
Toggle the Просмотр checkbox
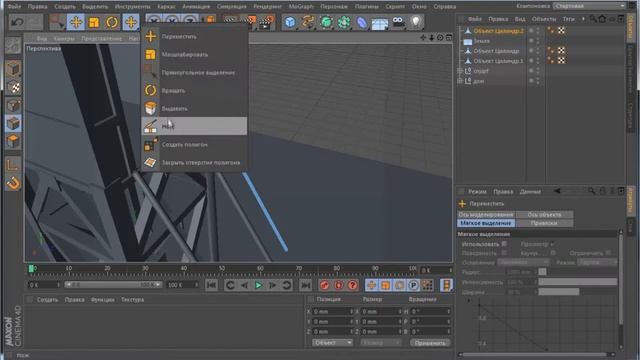(552, 244)
